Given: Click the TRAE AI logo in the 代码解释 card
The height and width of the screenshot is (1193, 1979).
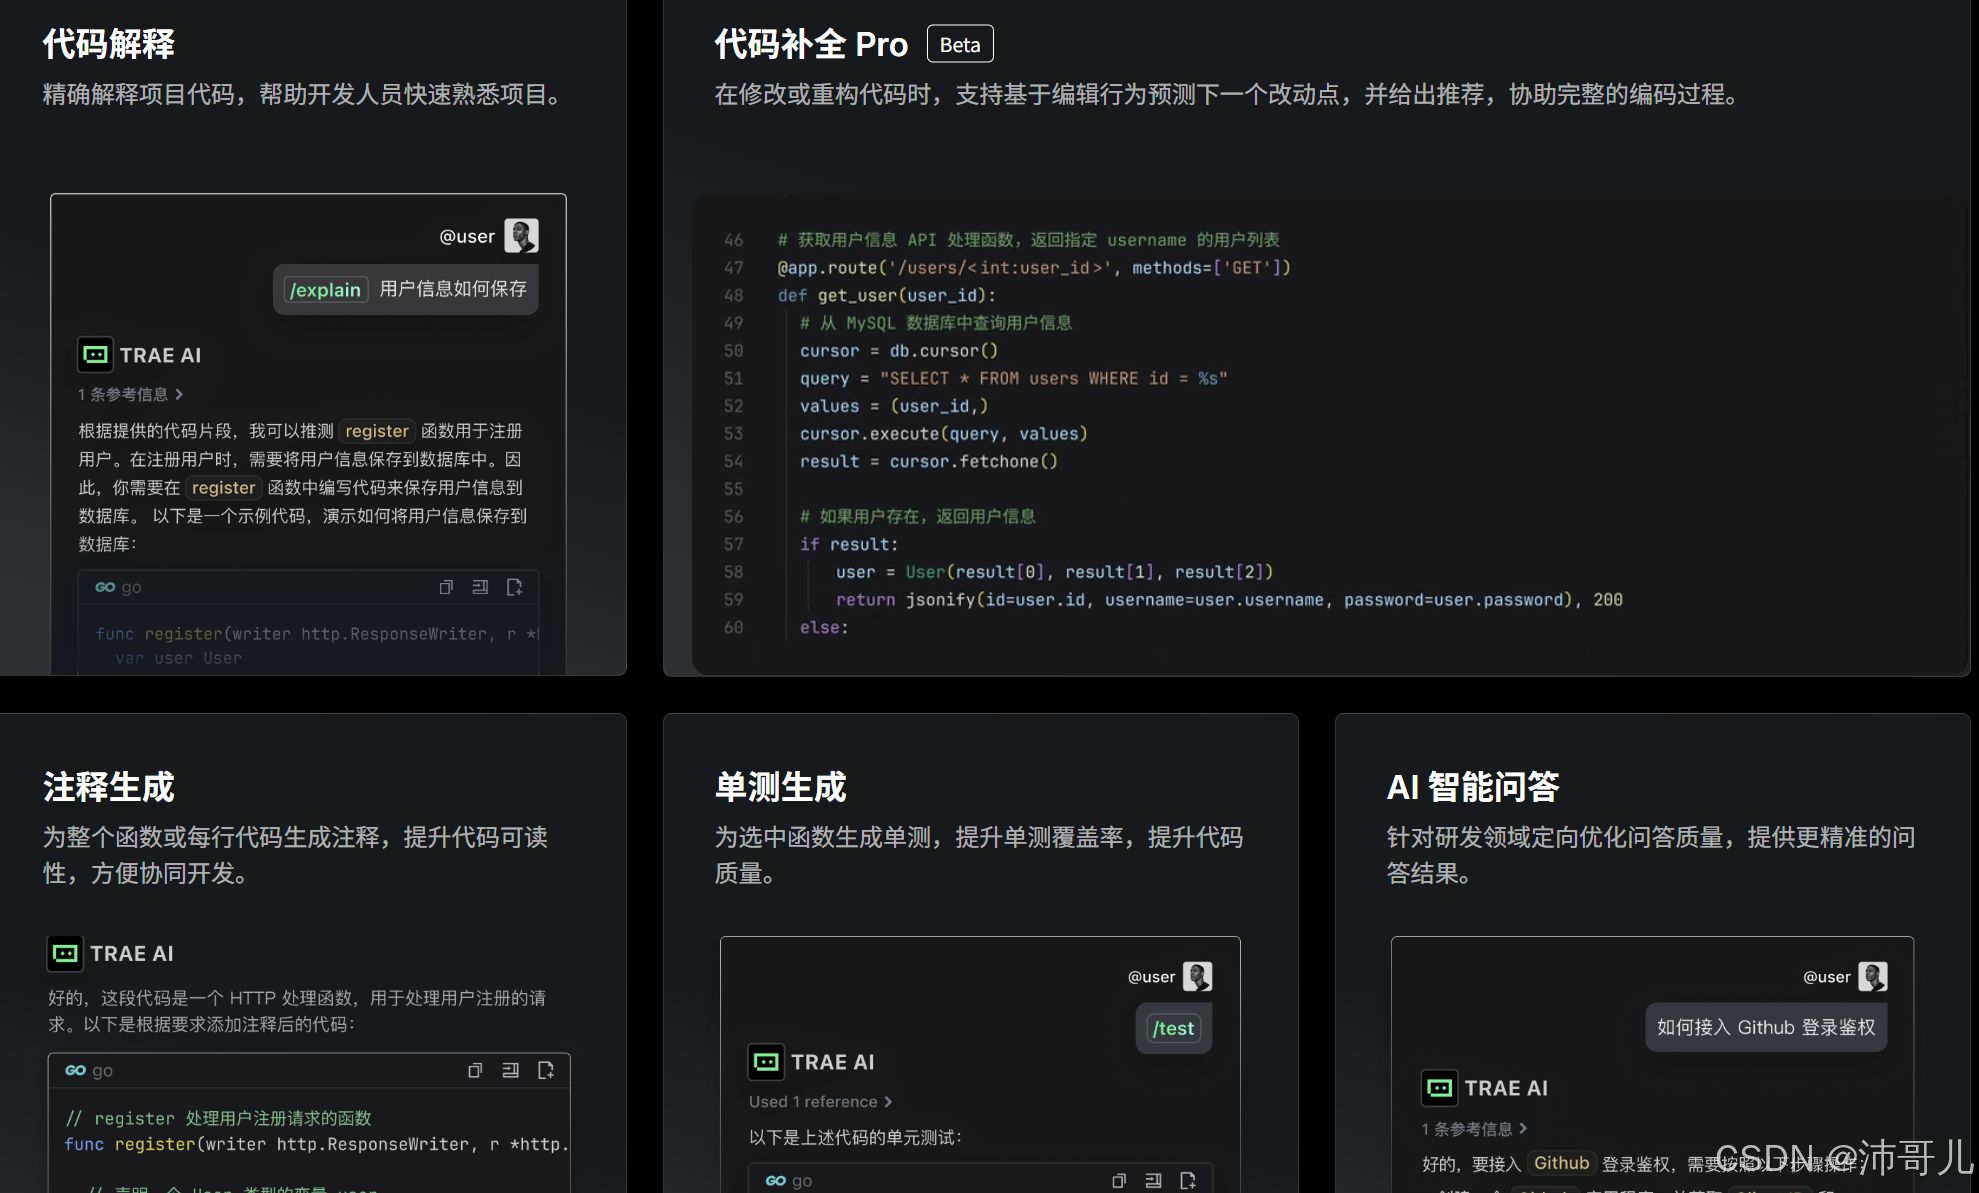Looking at the screenshot, I should pos(95,355).
